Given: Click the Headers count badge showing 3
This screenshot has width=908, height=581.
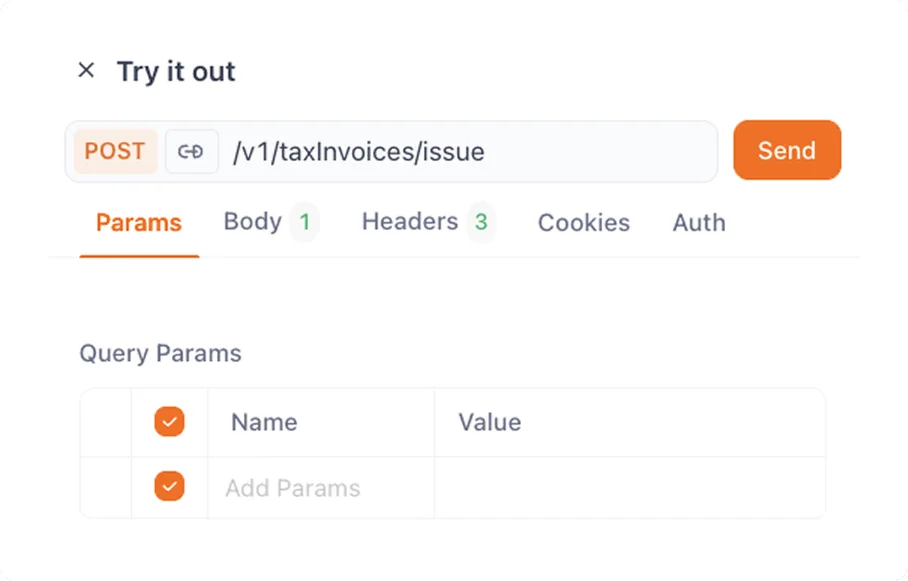Looking at the screenshot, I should pyautogui.click(x=481, y=222).
